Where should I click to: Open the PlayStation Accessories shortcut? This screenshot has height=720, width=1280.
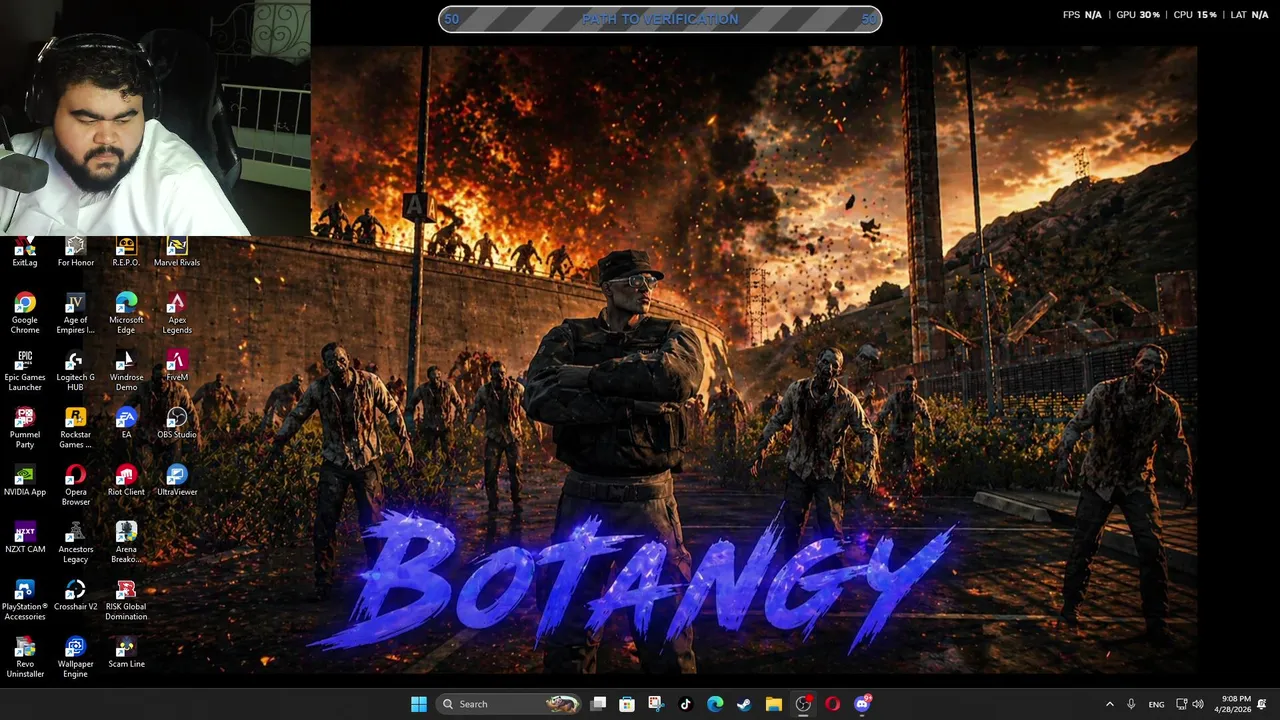click(x=25, y=600)
